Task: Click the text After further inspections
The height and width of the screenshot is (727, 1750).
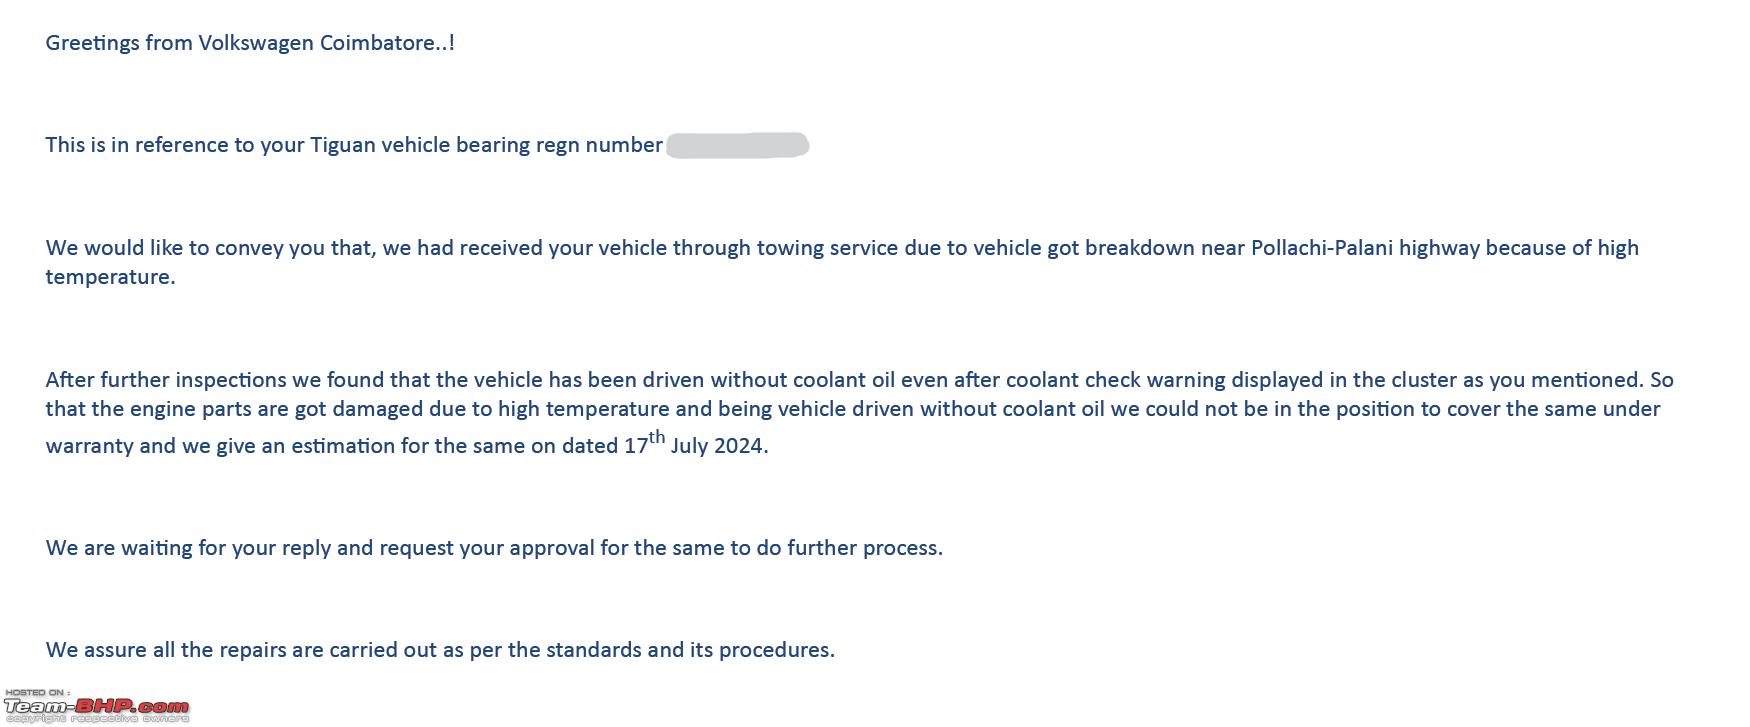Action: (166, 380)
